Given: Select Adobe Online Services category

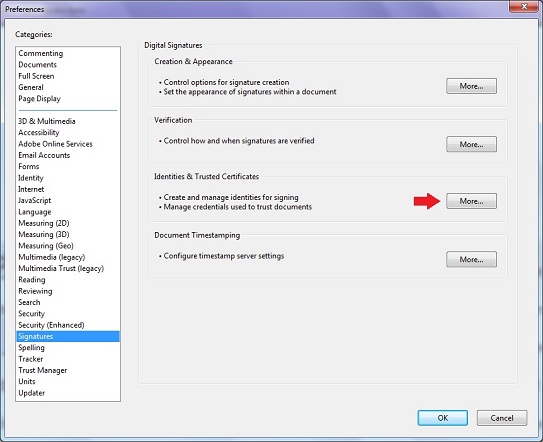Looking at the screenshot, I should (x=55, y=144).
